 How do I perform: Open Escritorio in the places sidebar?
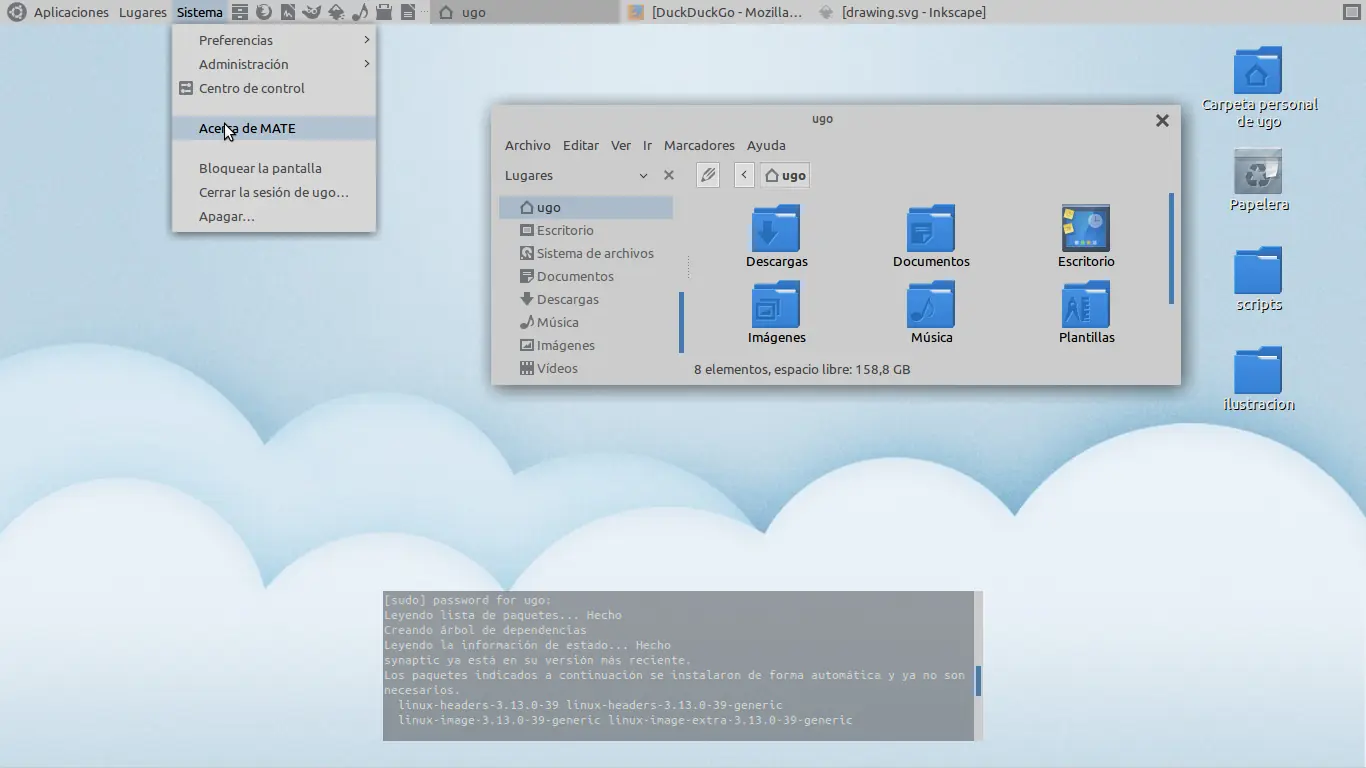586,230
